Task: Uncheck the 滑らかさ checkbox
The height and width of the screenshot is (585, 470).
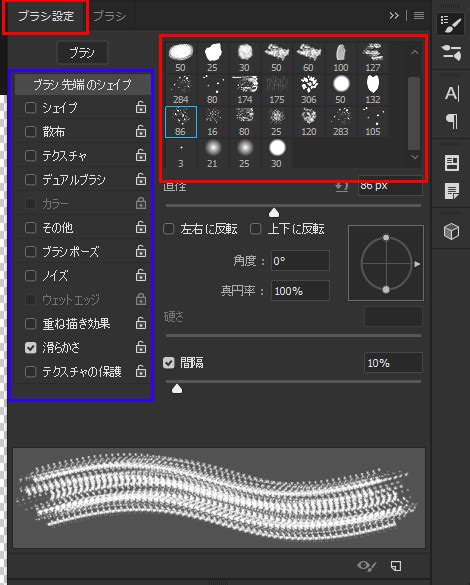Action: (x=30, y=348)
